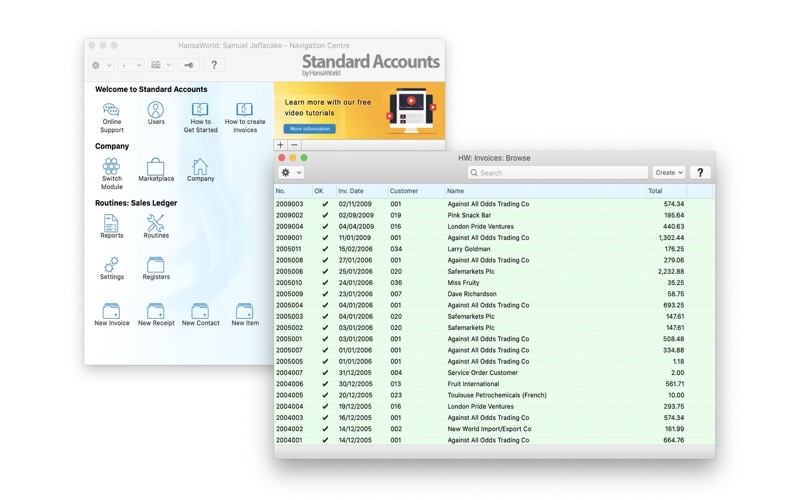This screenshot has height=500, width=800.
Task: Sort by the OK column header
Action: point(324,191)
